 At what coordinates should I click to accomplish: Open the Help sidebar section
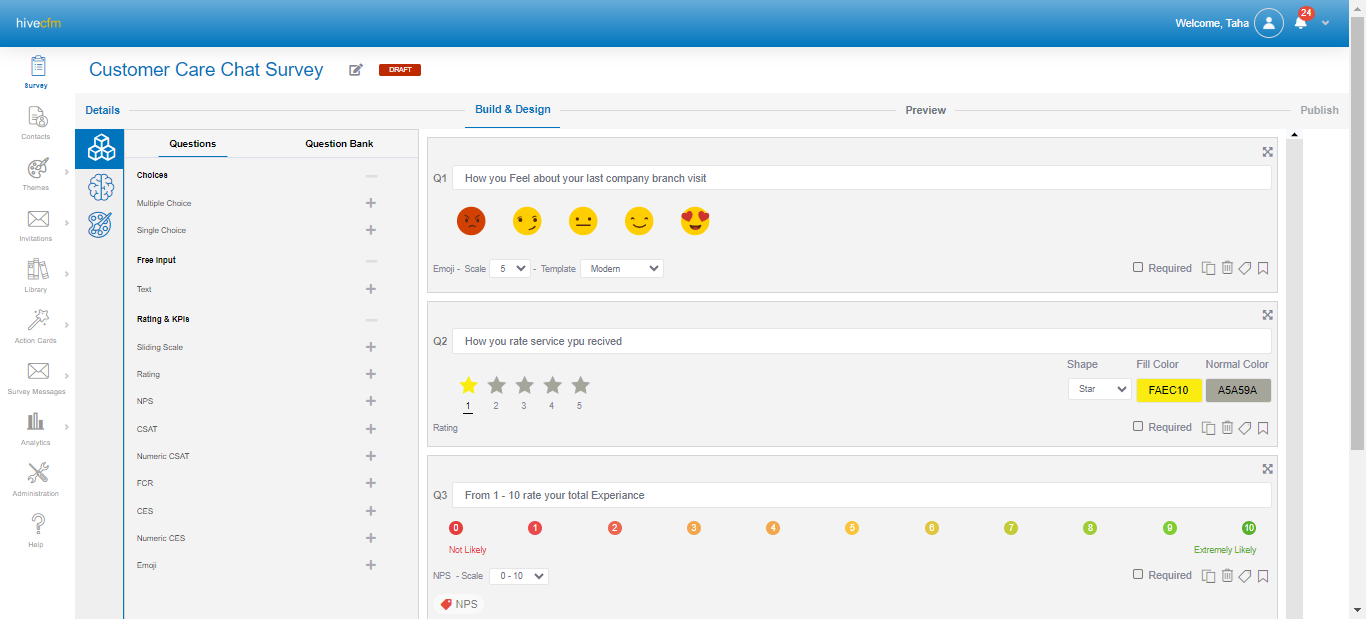point(36,531)
